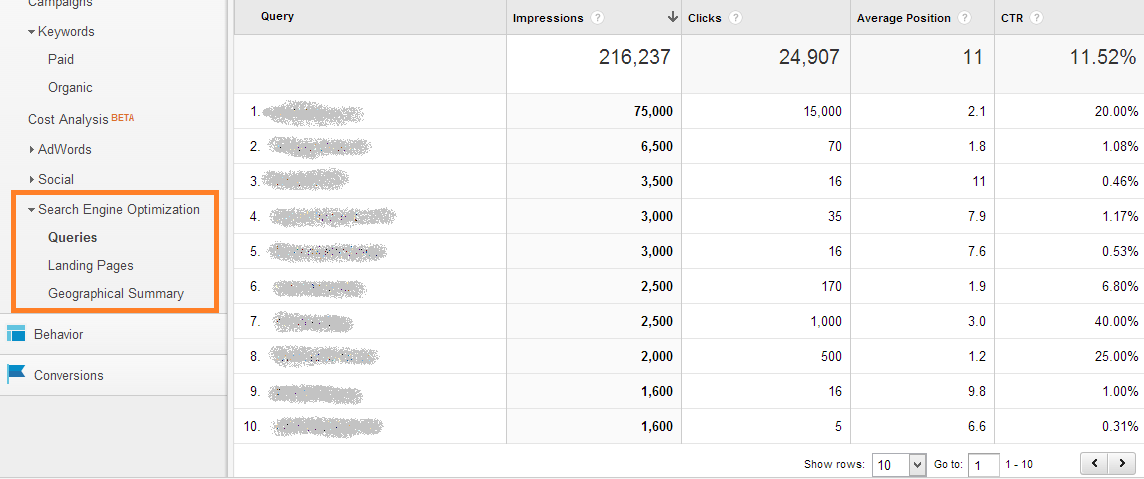
Task: Expand the AdWords menu
Action: (x=32, y=150)
